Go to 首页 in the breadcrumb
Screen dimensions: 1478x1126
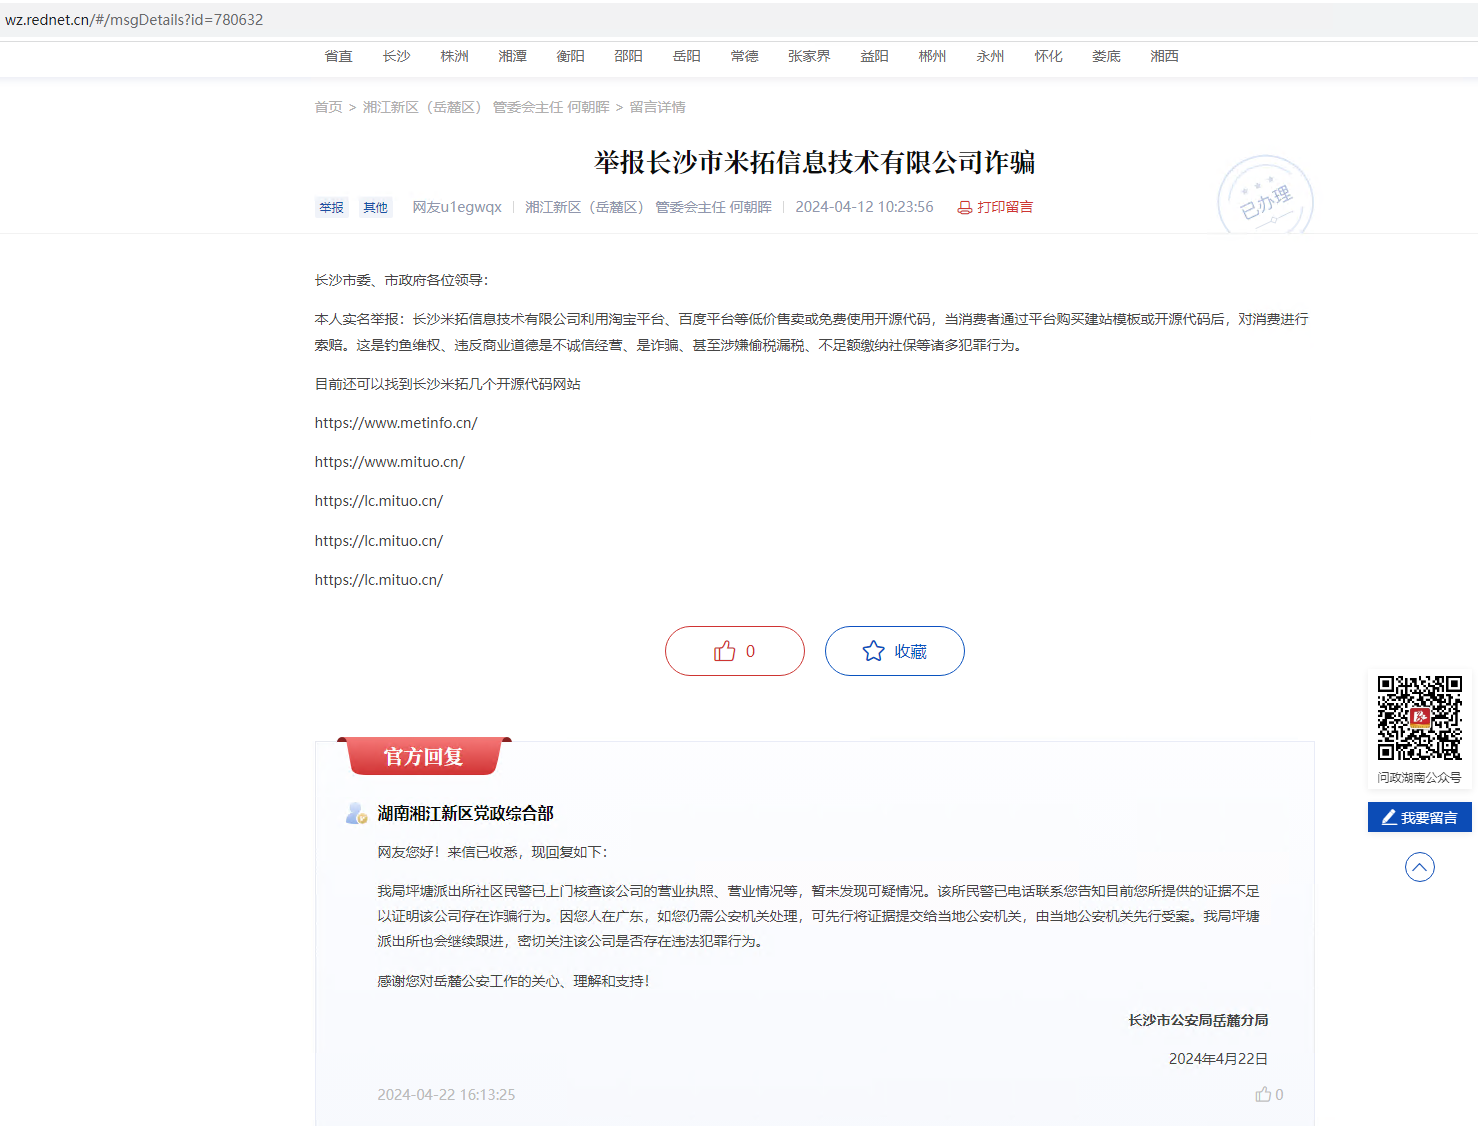pyautogui.click(x=329, y=107)
